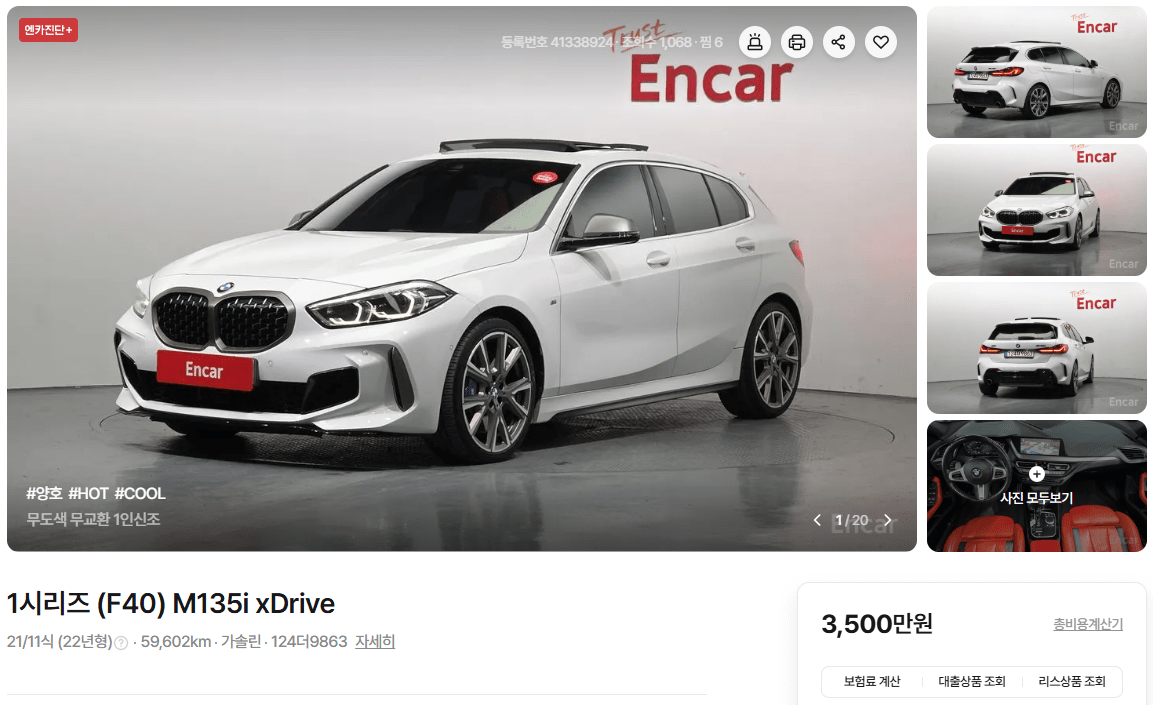
Task: Open the 총비용계산기 link
Action: pos(1088,624)
